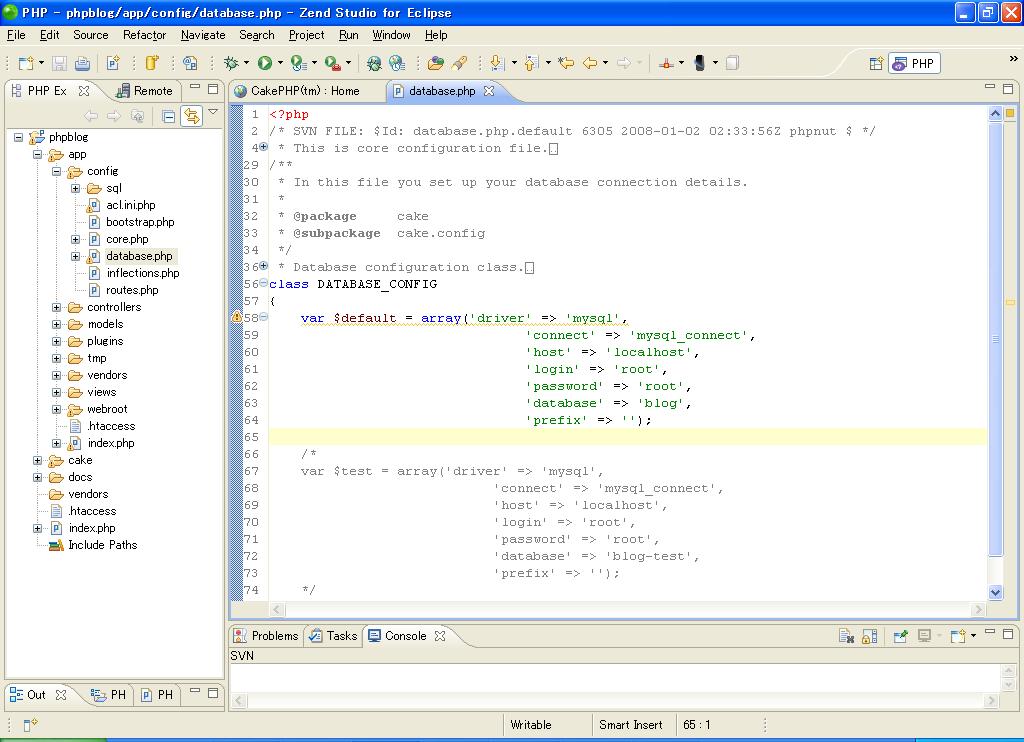Click the Save icon in the toolbar
Screen dimensions: 1024x742
(59, 63)
